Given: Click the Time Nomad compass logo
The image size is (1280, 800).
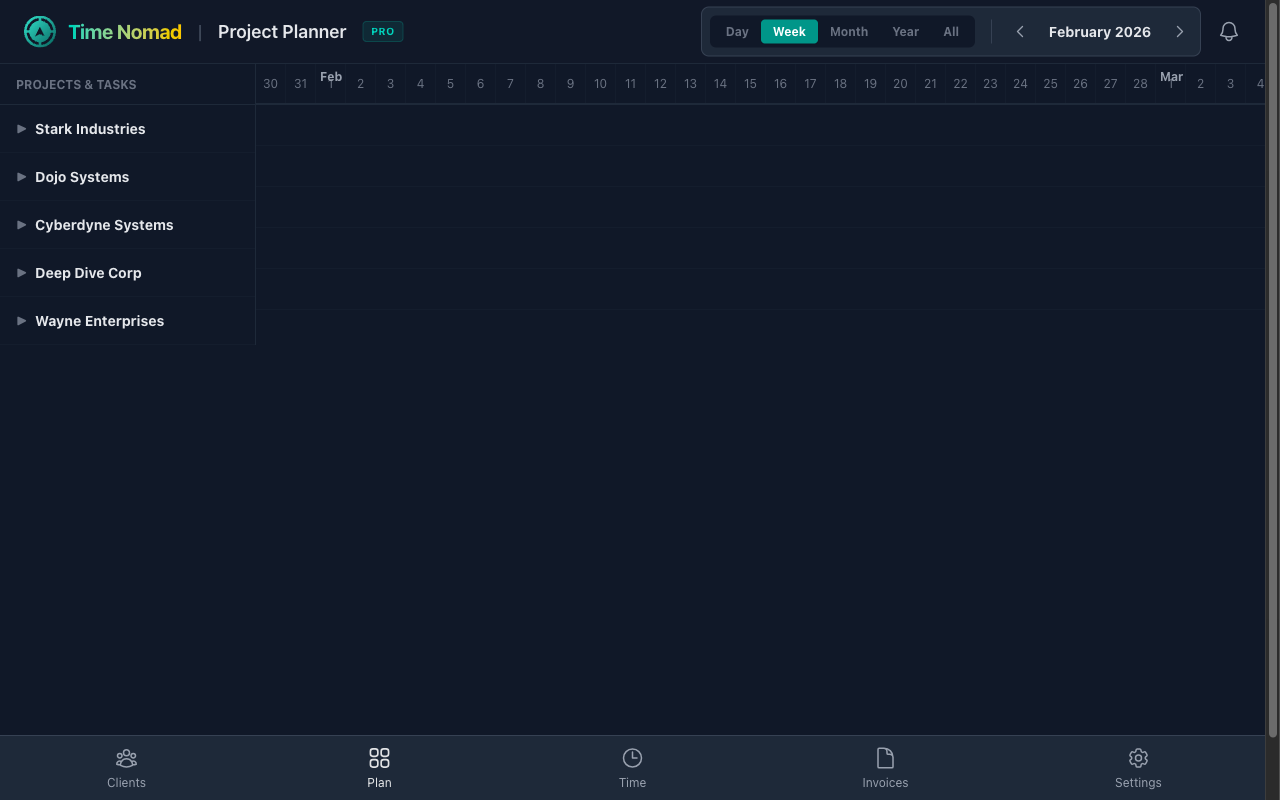Looking at the screenshot, I should 40,32.
